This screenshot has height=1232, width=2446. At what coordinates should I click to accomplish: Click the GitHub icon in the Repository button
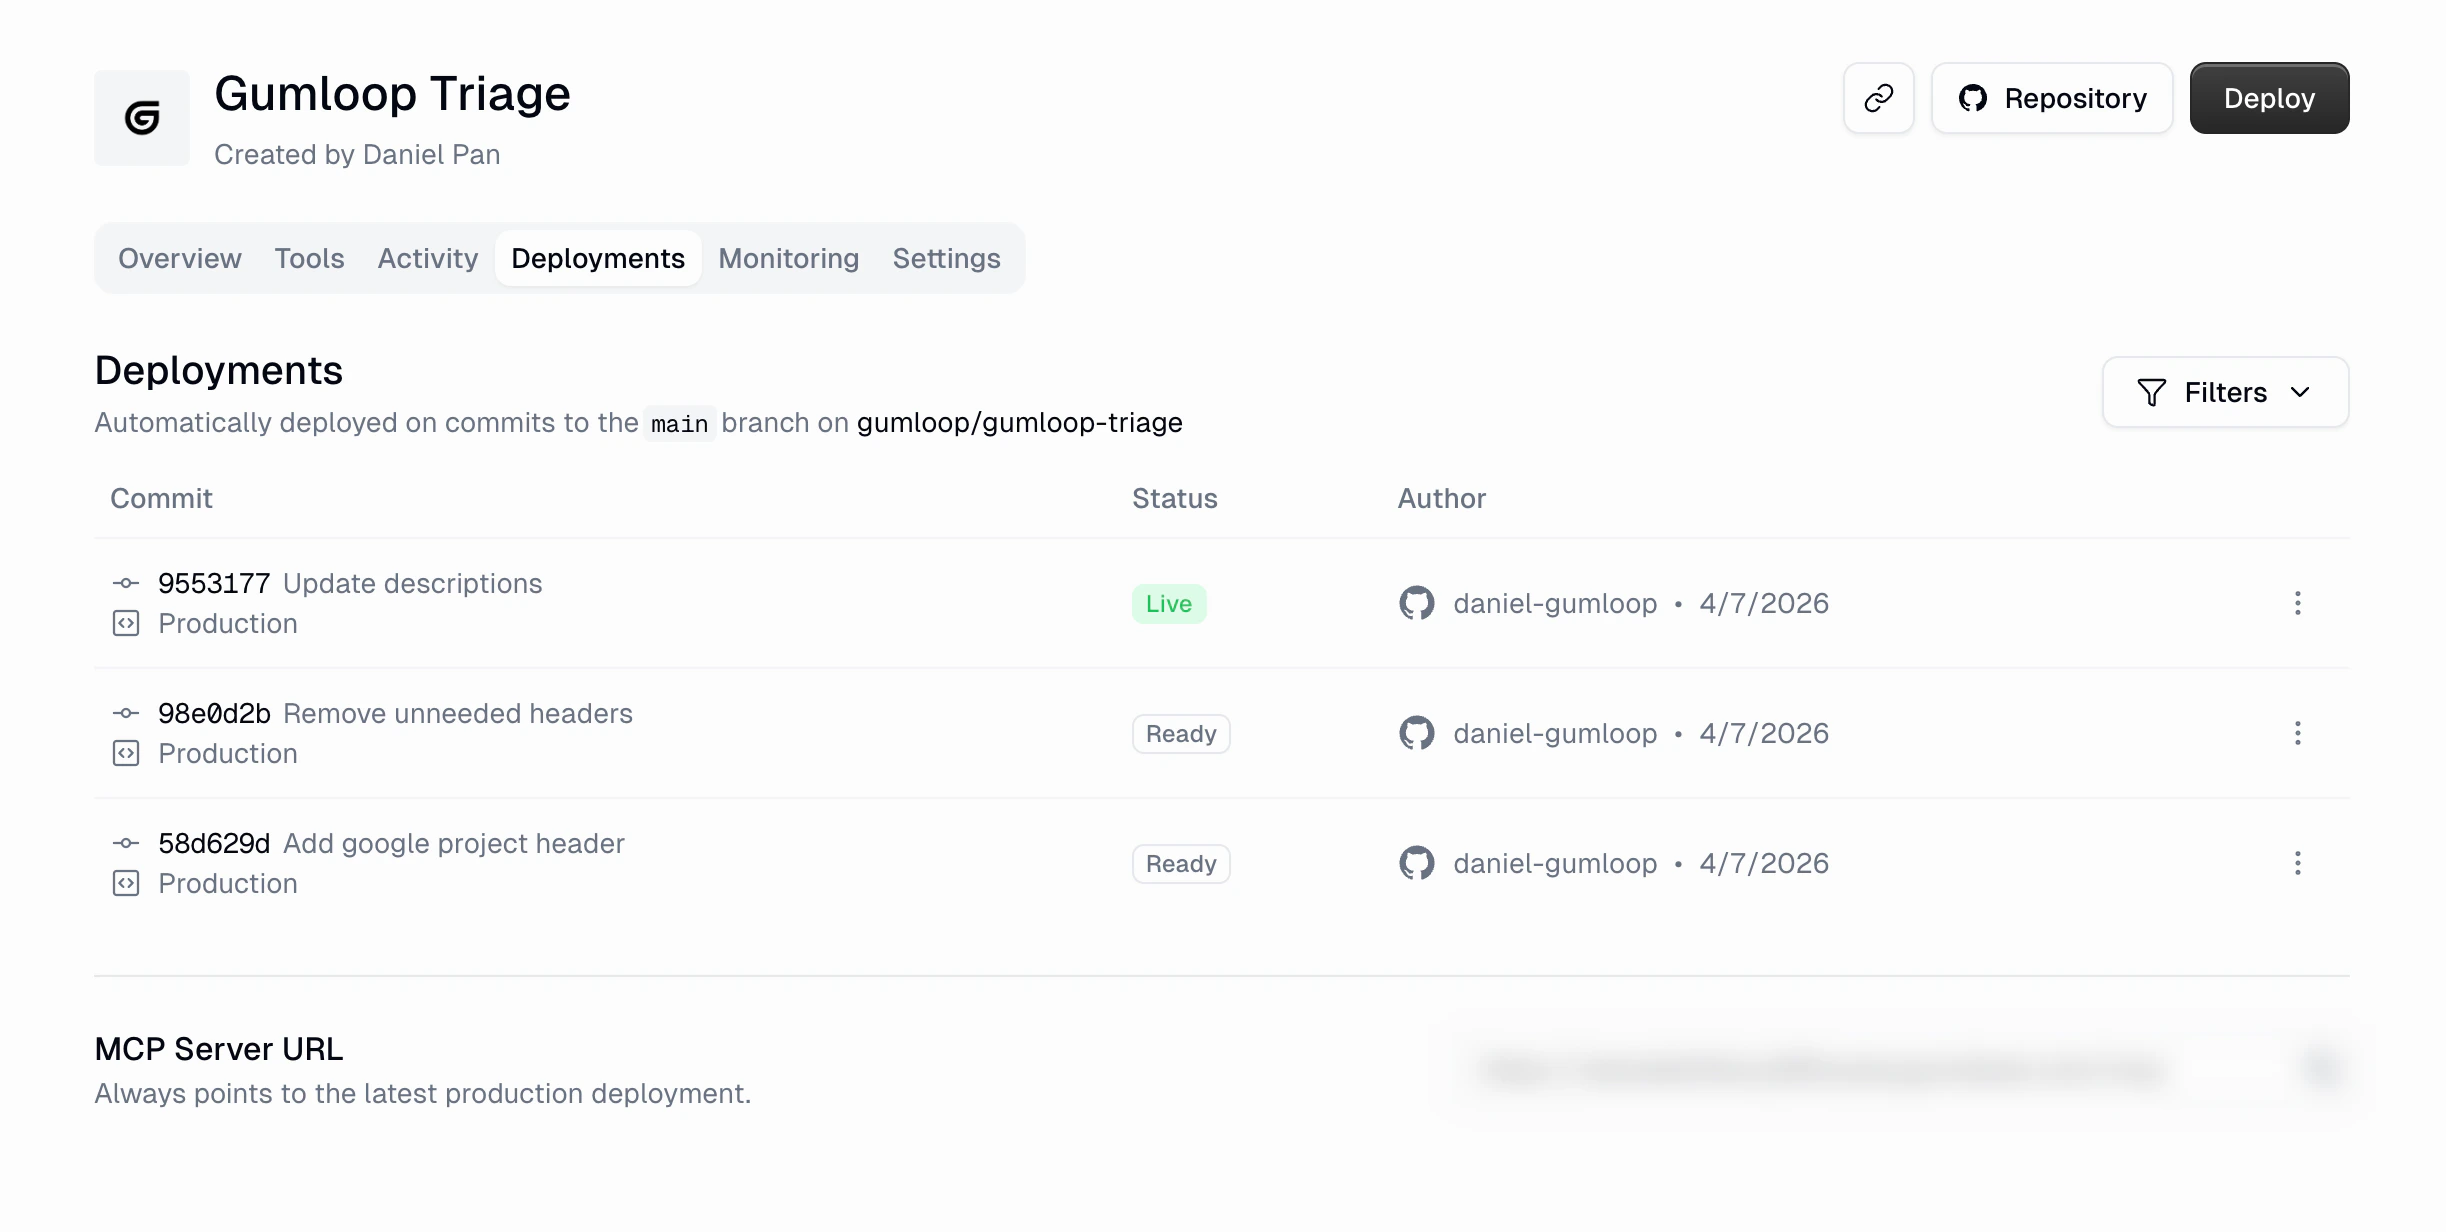point(1975,97)
